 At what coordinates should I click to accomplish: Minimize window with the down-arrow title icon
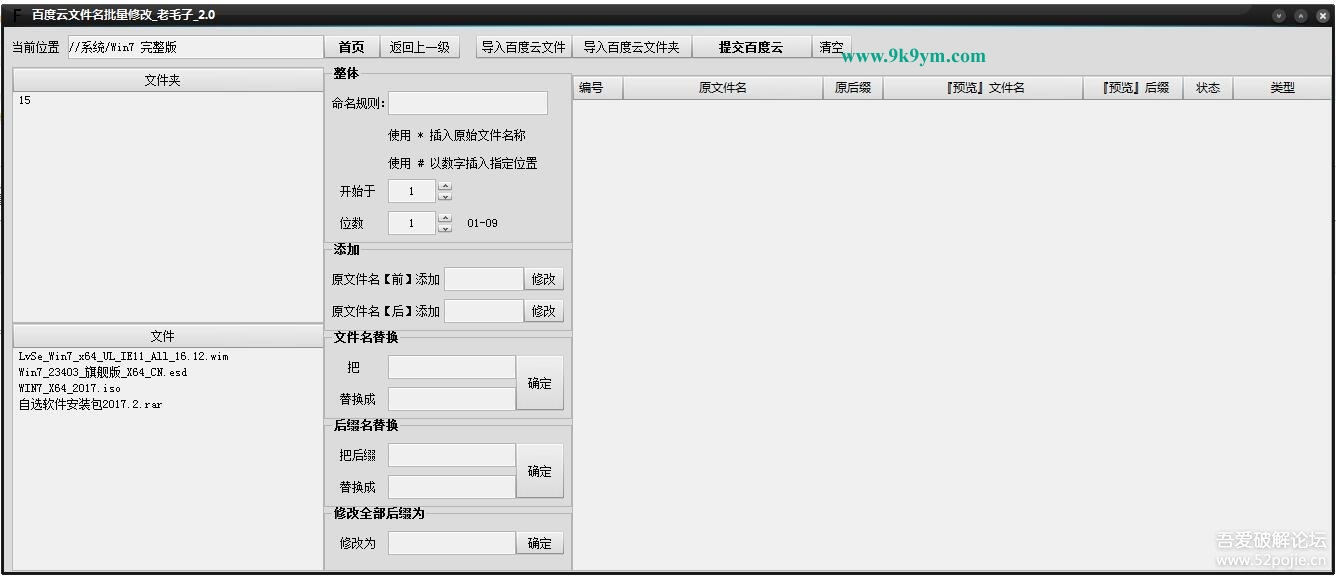pos(1279,16)
